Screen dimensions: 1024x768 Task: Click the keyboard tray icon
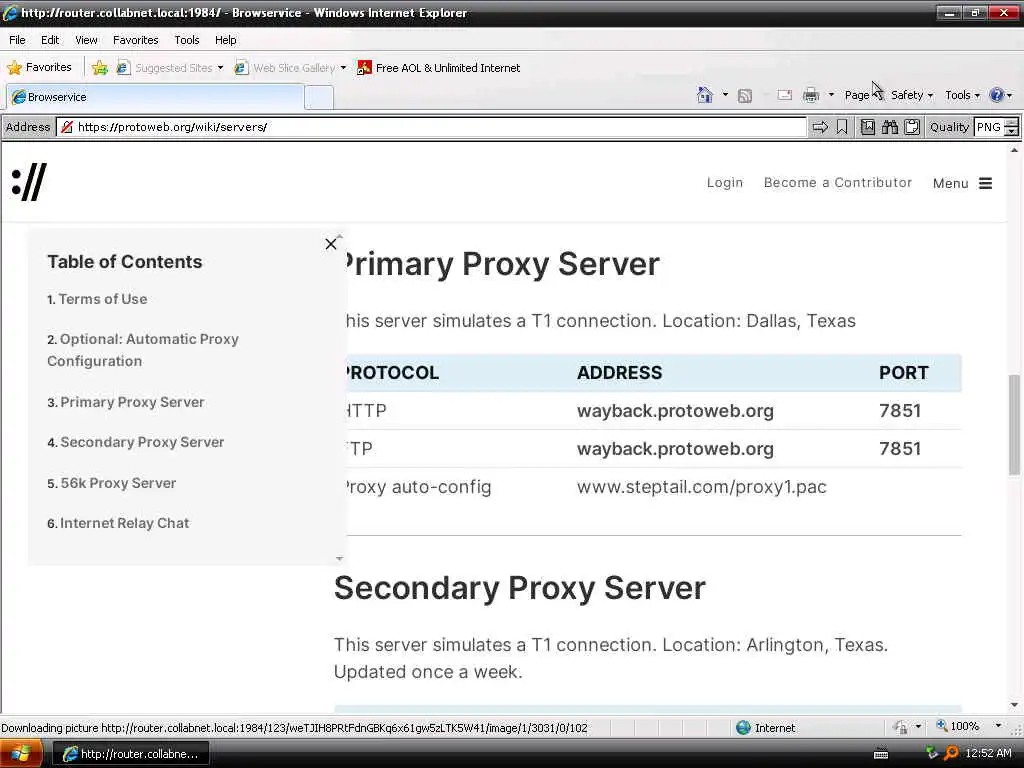coord(881,754)
